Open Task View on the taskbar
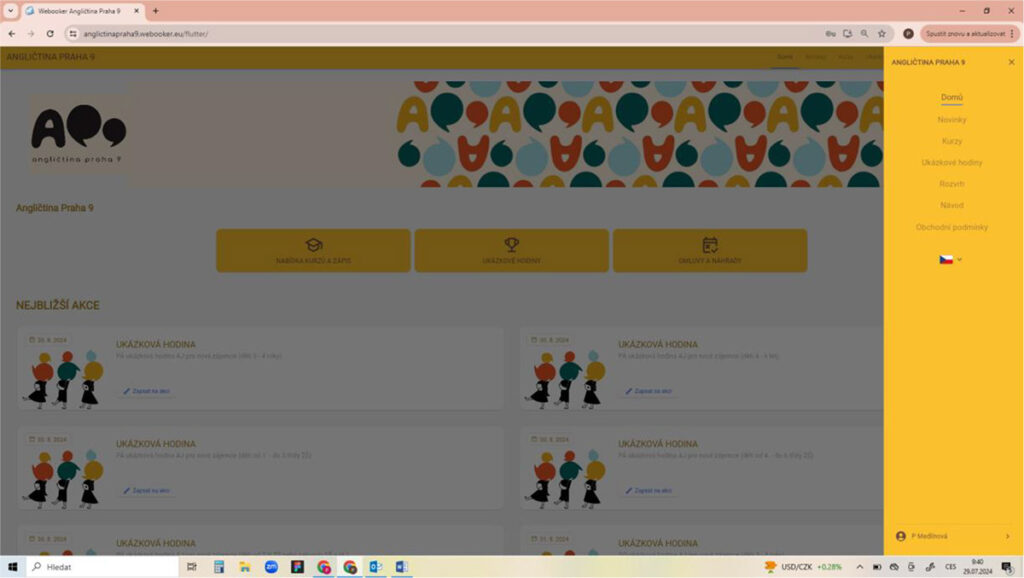The width and height of the screenshot is (1024, 578). (x=192, y=567)
